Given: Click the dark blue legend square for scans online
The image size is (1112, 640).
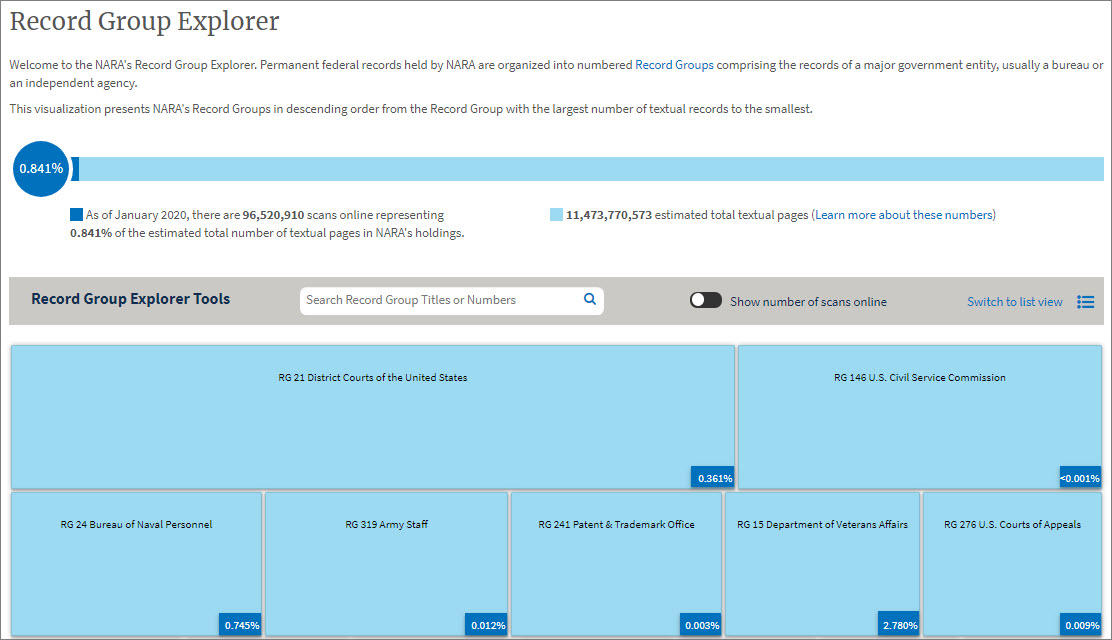Looking at the screenshot, I should pyautogui.click(x=75, y=214).
